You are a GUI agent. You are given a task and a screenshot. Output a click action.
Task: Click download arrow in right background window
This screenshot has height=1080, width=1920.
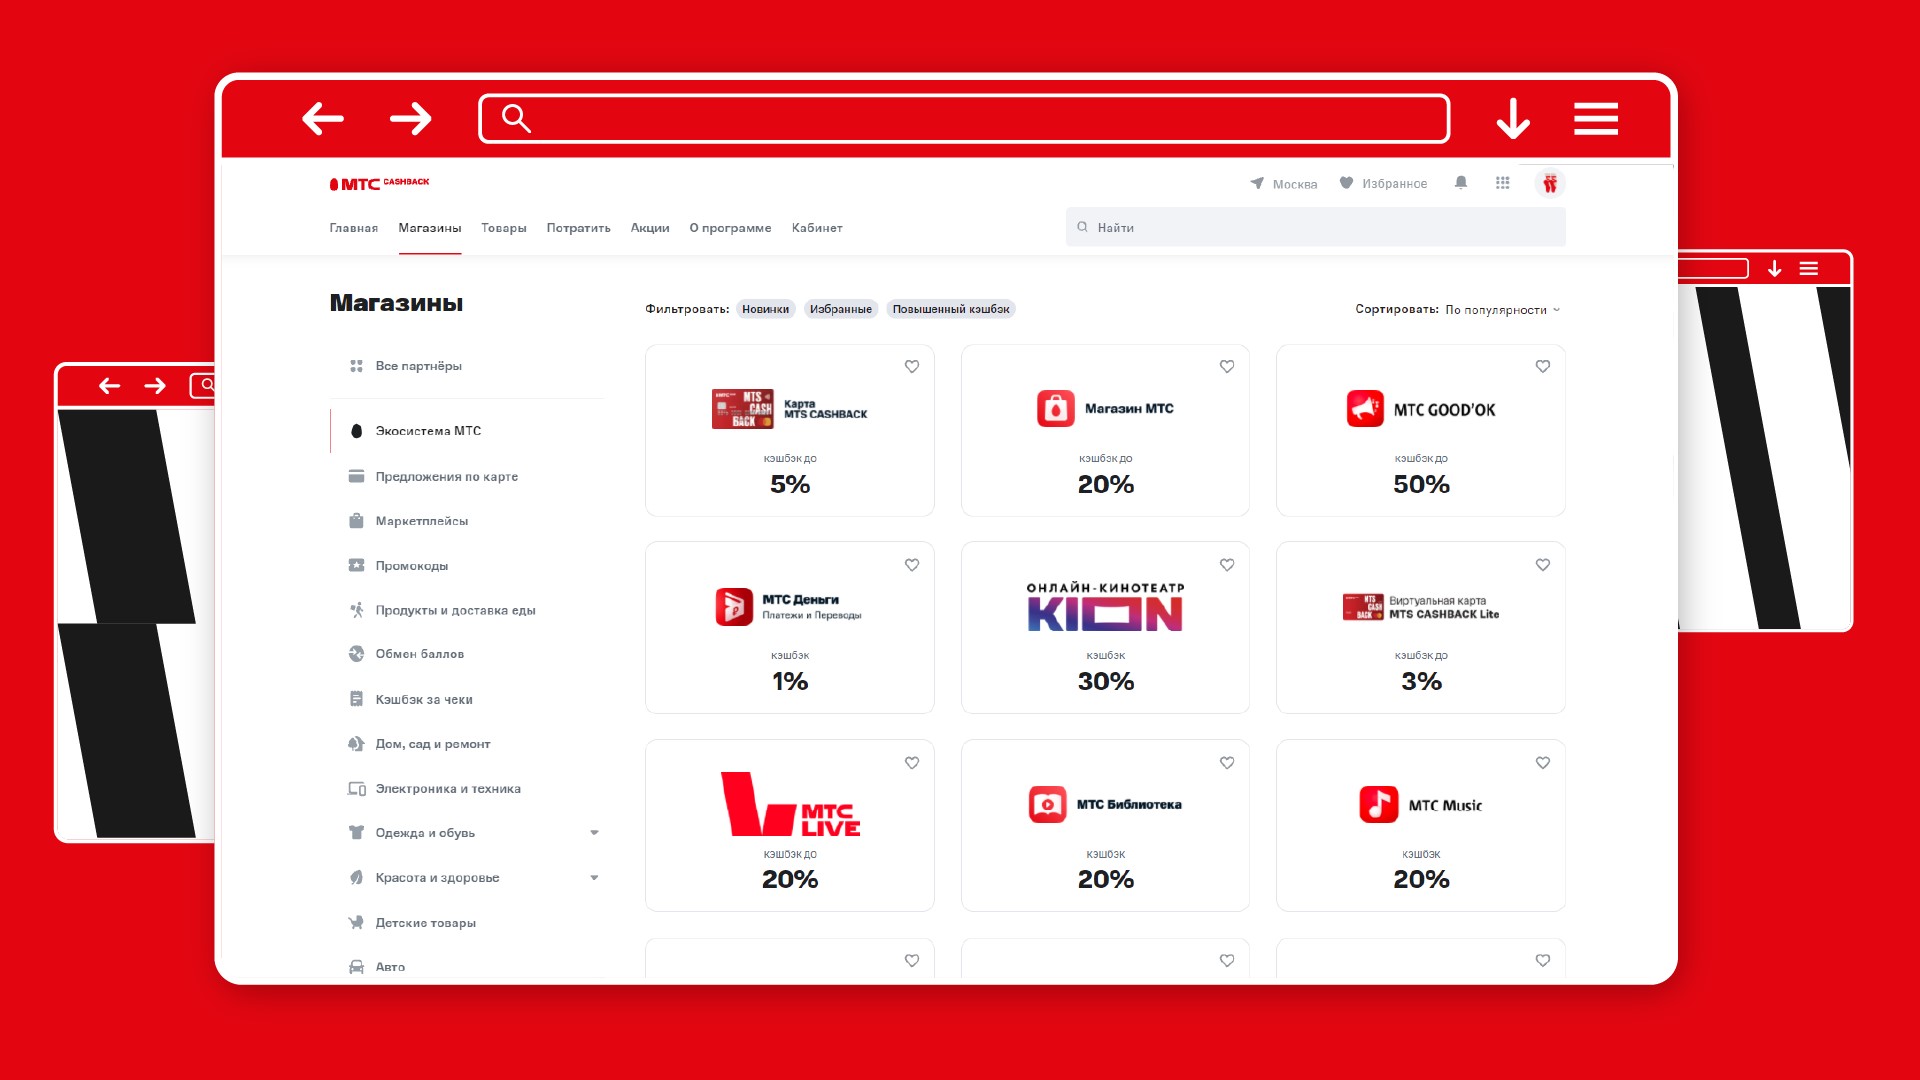pyautogui.click(x=1775, y=269)
